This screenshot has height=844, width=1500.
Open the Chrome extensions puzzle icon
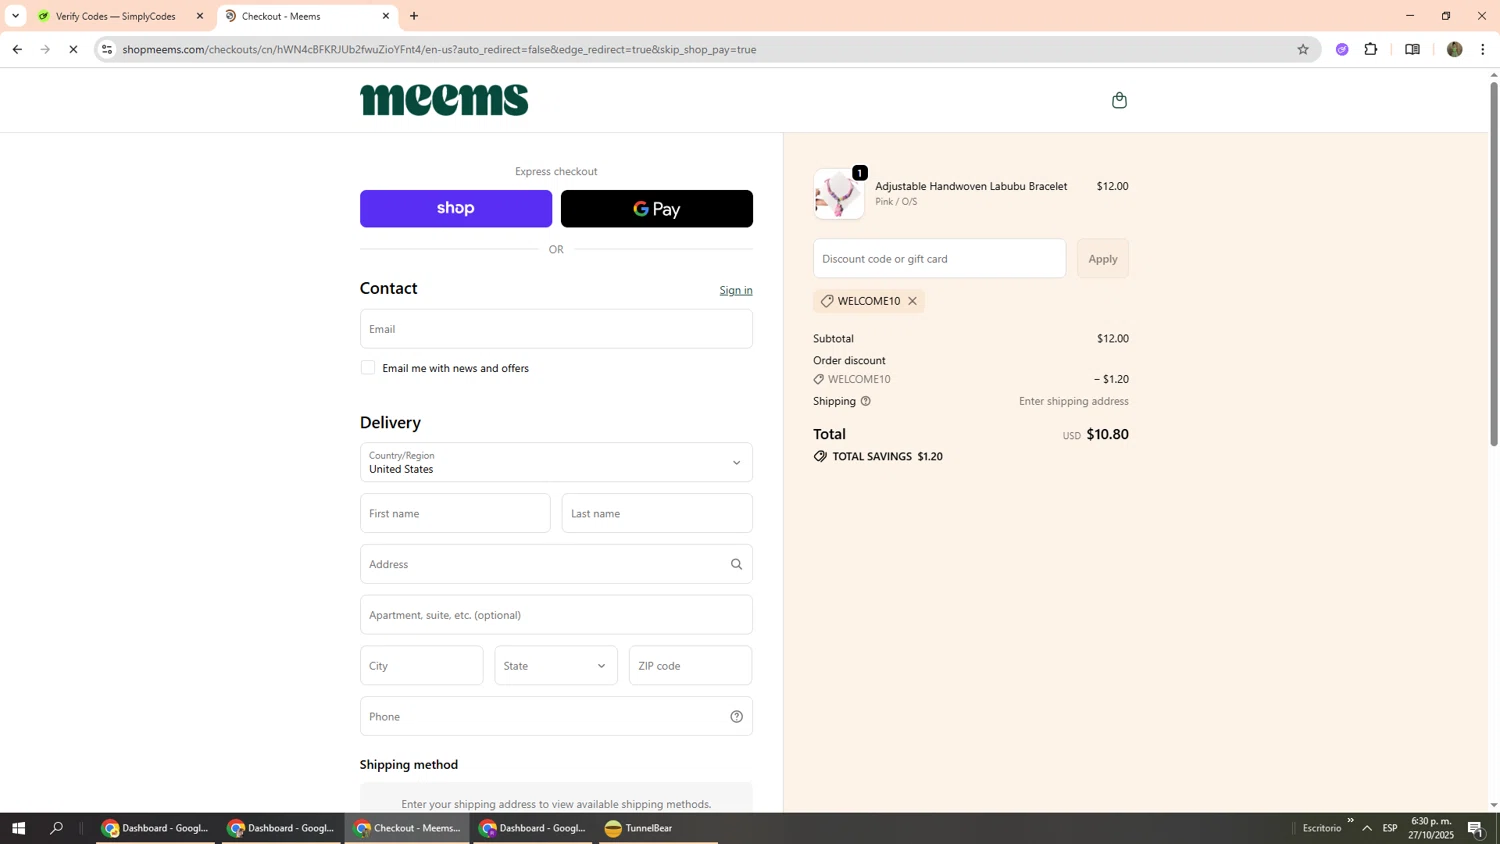(x=1371, y=49)
